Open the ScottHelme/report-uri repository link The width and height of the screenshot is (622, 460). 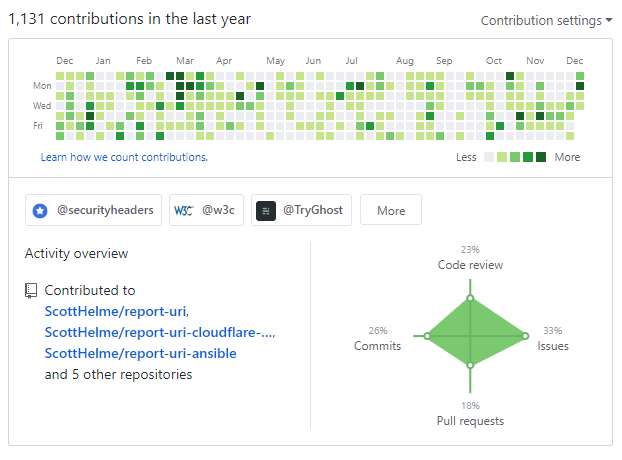pyautogui.click(x=116, y=311)
